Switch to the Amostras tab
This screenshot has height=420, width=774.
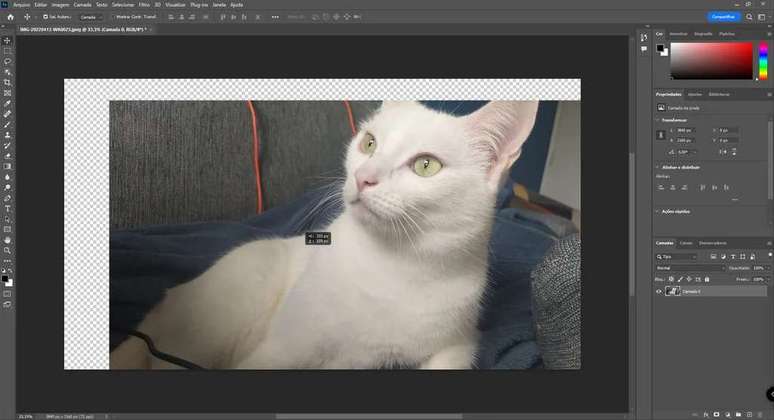pyautogui.click(x=678, y=34)
